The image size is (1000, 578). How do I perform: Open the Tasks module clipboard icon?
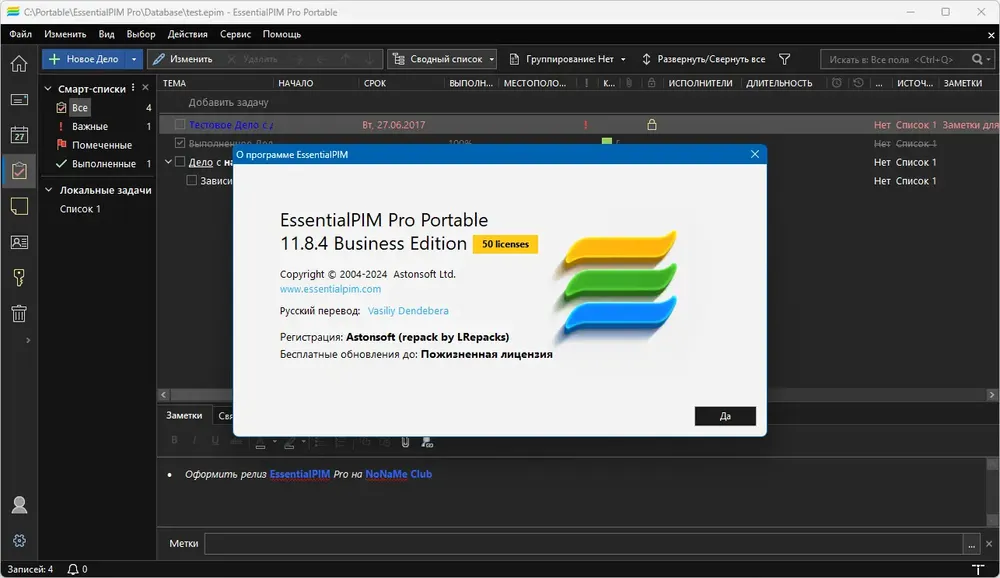click(19, 170)
